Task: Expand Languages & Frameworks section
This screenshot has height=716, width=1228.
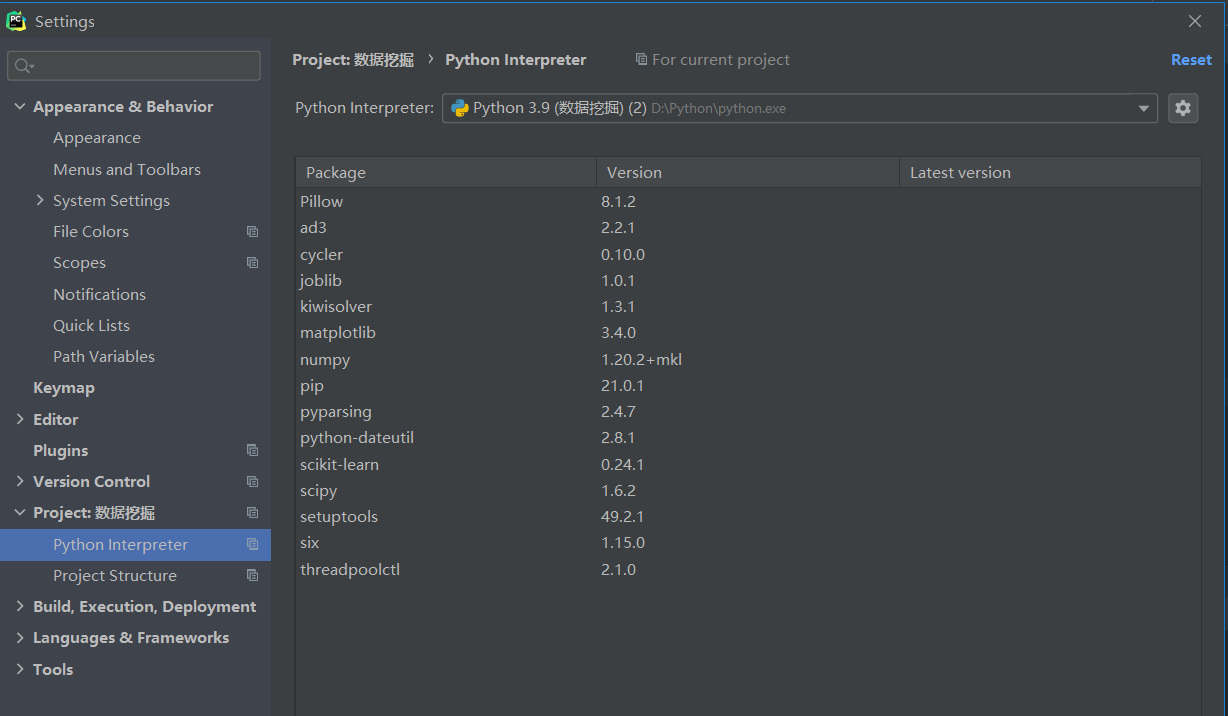Action: (x=20, y=637)
